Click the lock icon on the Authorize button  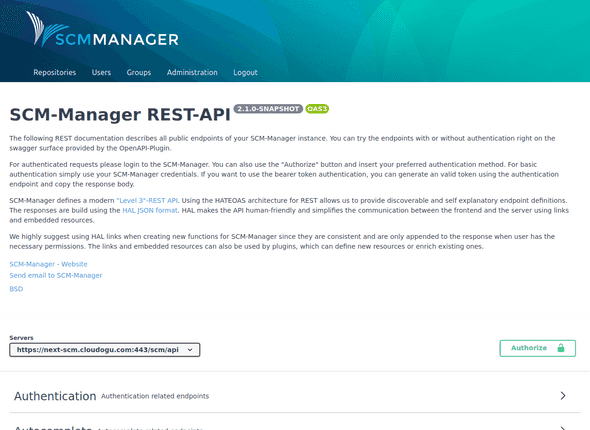(x=561, y=348)
